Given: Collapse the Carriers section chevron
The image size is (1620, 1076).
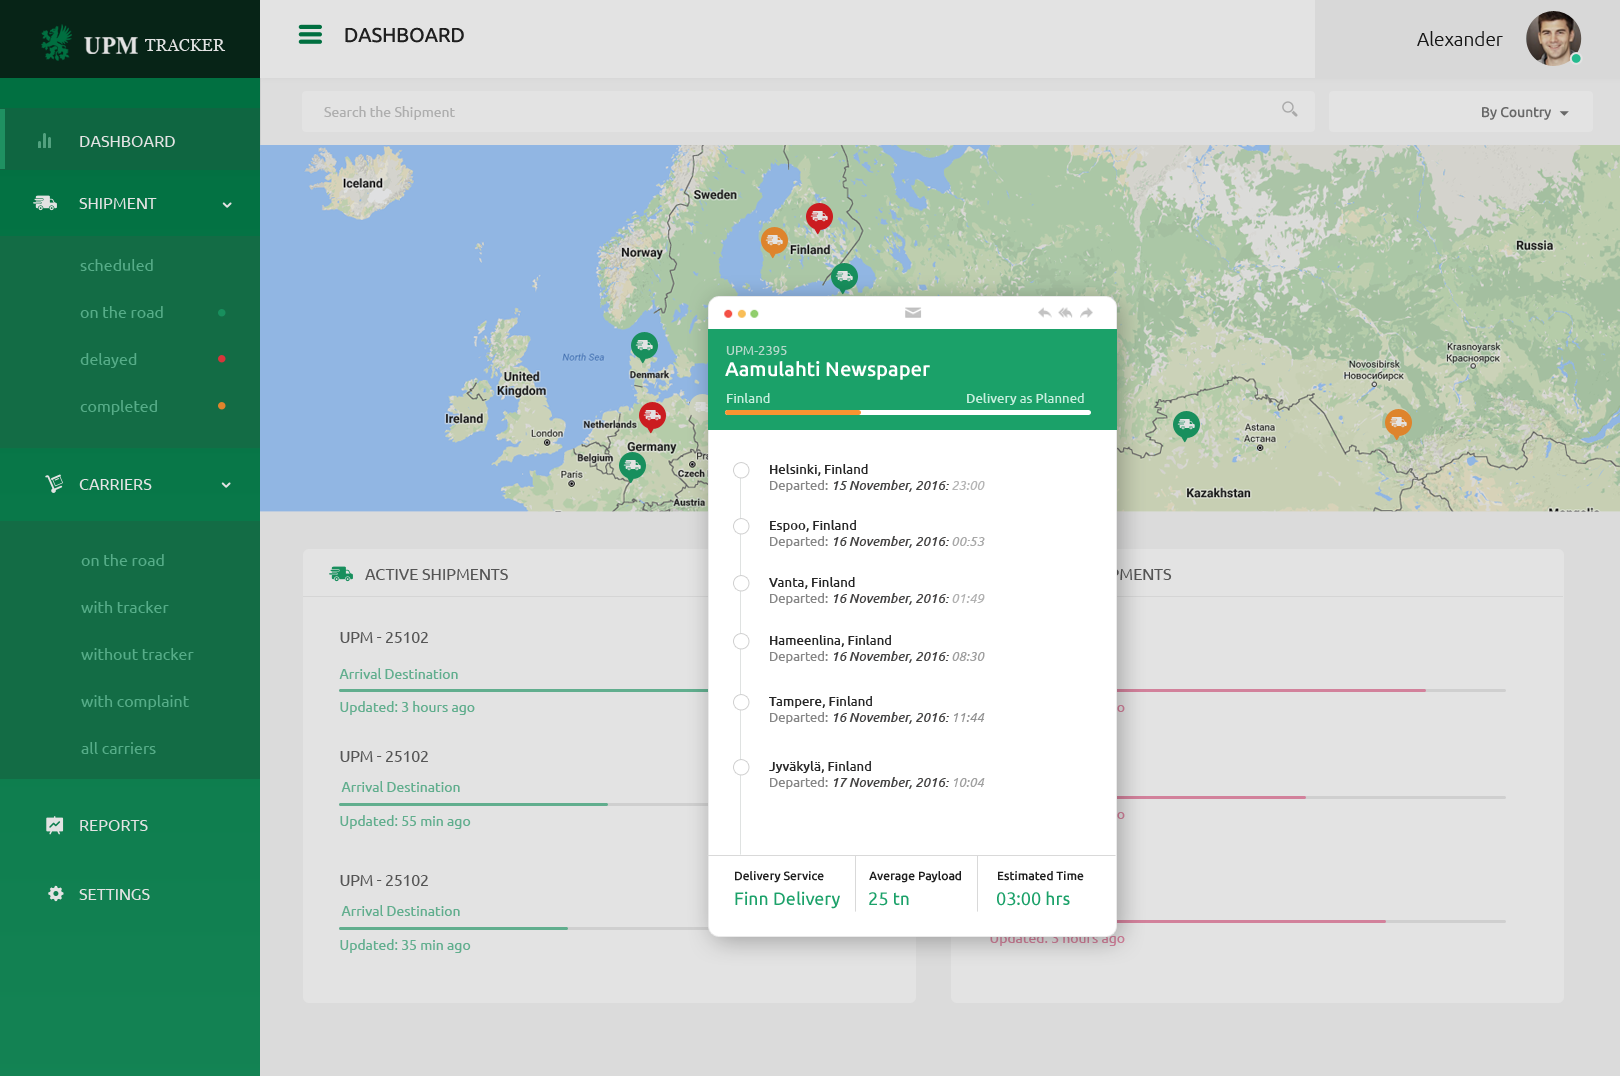Looking at the screenshot, I should (x=226, y=485).
